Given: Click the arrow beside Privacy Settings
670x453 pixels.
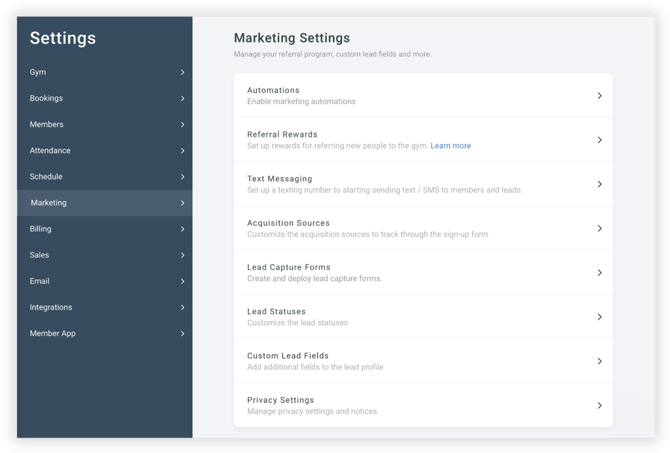Looking at the screenshot, I should point(599,405).
